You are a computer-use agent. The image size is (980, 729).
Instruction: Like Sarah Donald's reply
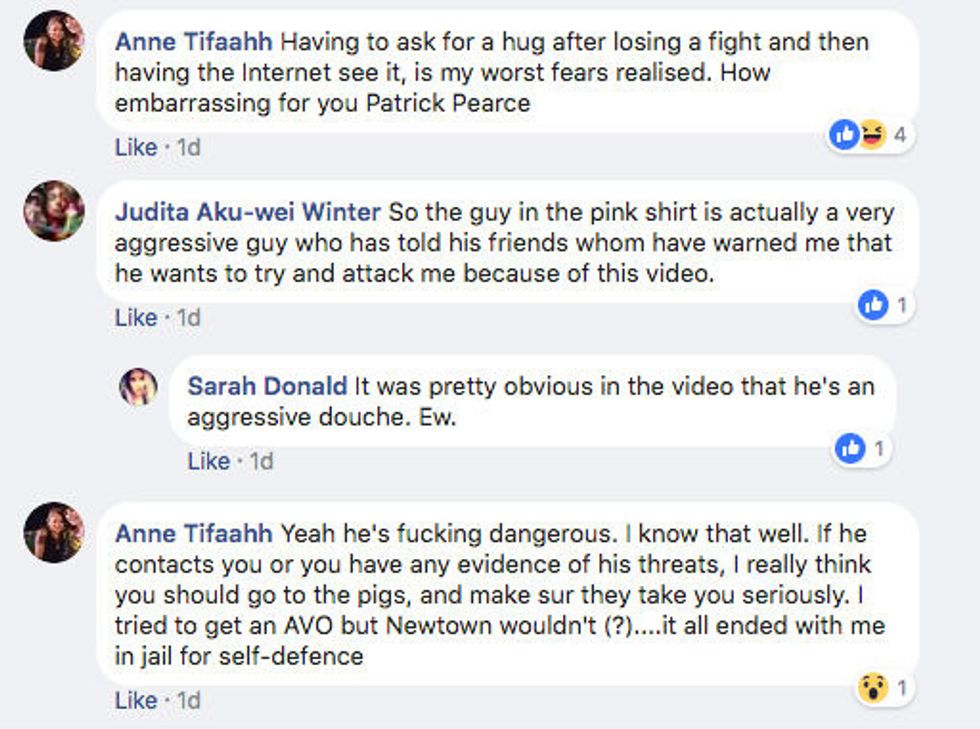pos(209,461)
